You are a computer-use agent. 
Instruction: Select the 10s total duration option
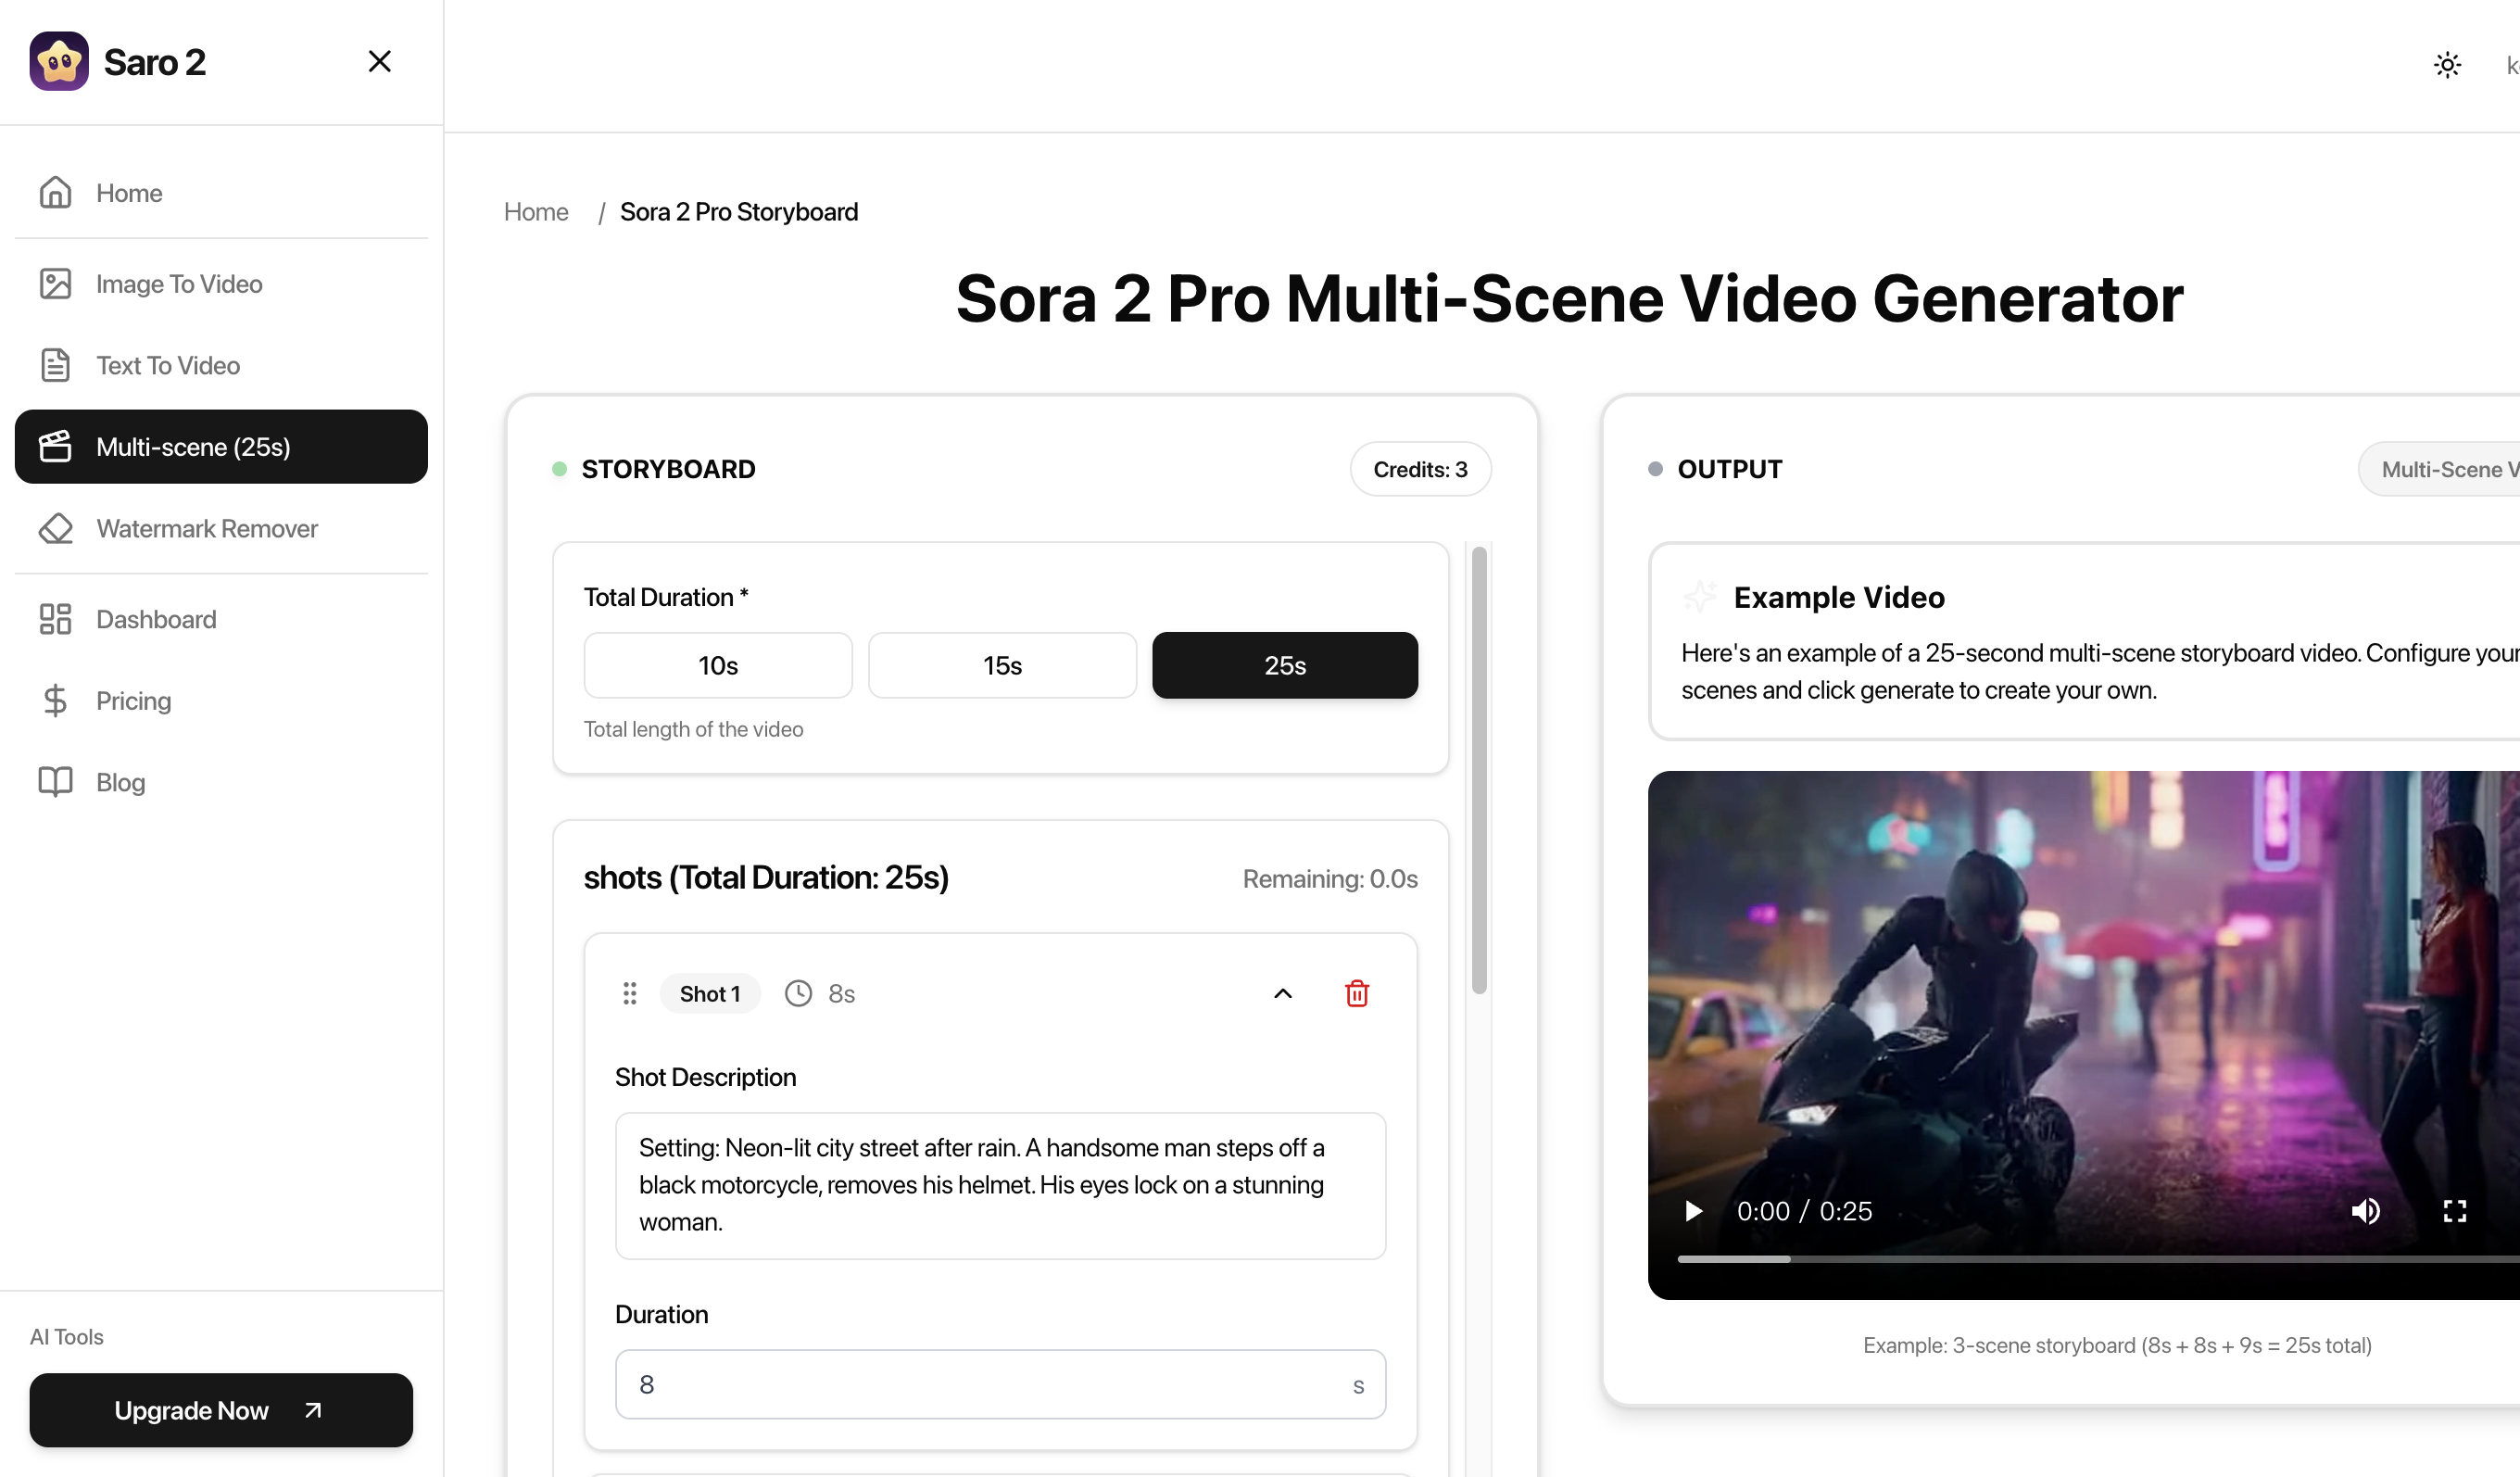[717, 665]
